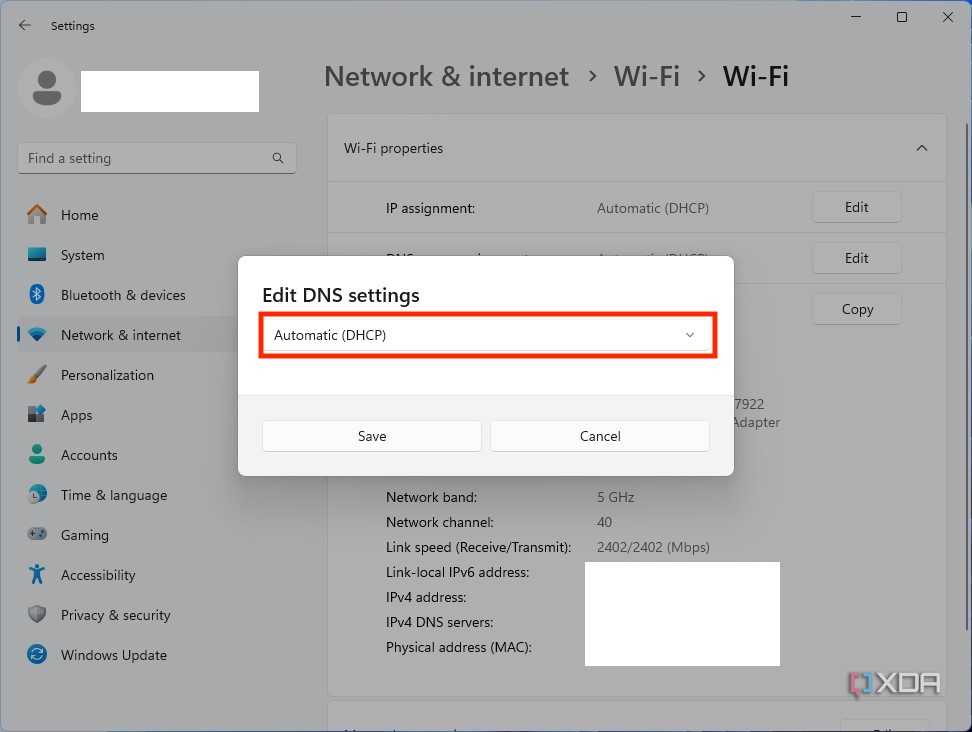
Task: Click the Home house icon
Action: click(x=37, y=214)
